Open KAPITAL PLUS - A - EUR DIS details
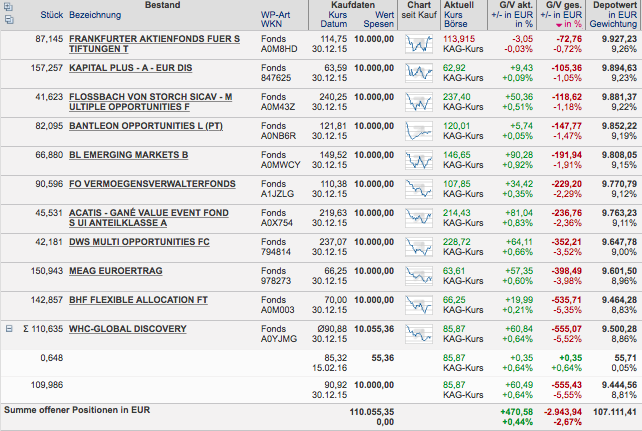Viewport: 642px width, 431px height. pyautogui.click(x=131, y=68)
